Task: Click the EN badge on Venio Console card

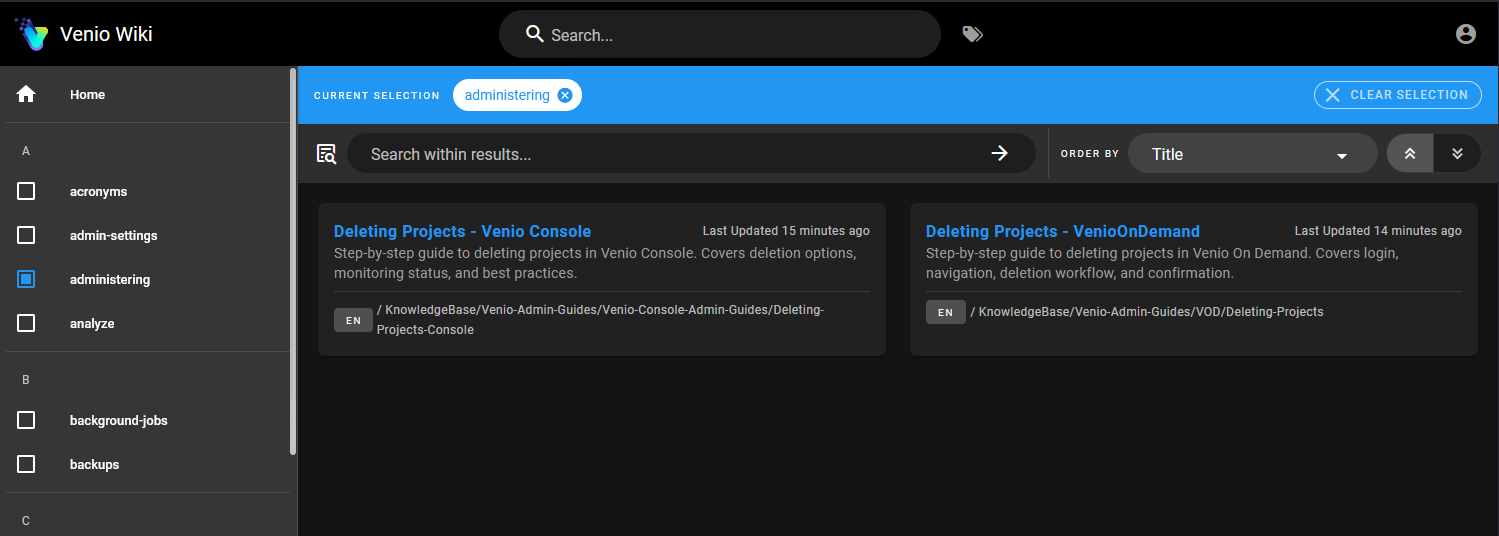Action: click(x=353, y=320)
